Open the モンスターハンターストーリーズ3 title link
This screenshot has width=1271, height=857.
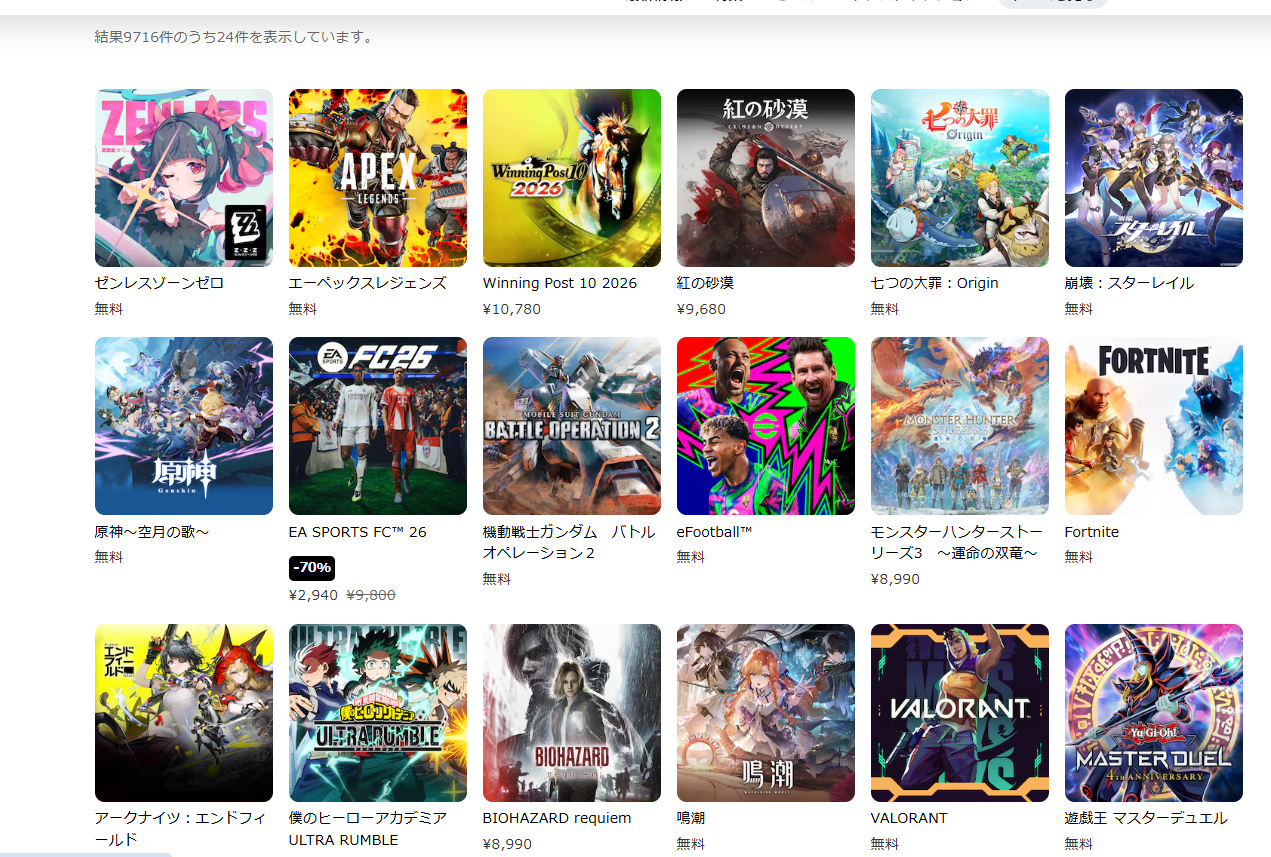[x=956, y=542]
